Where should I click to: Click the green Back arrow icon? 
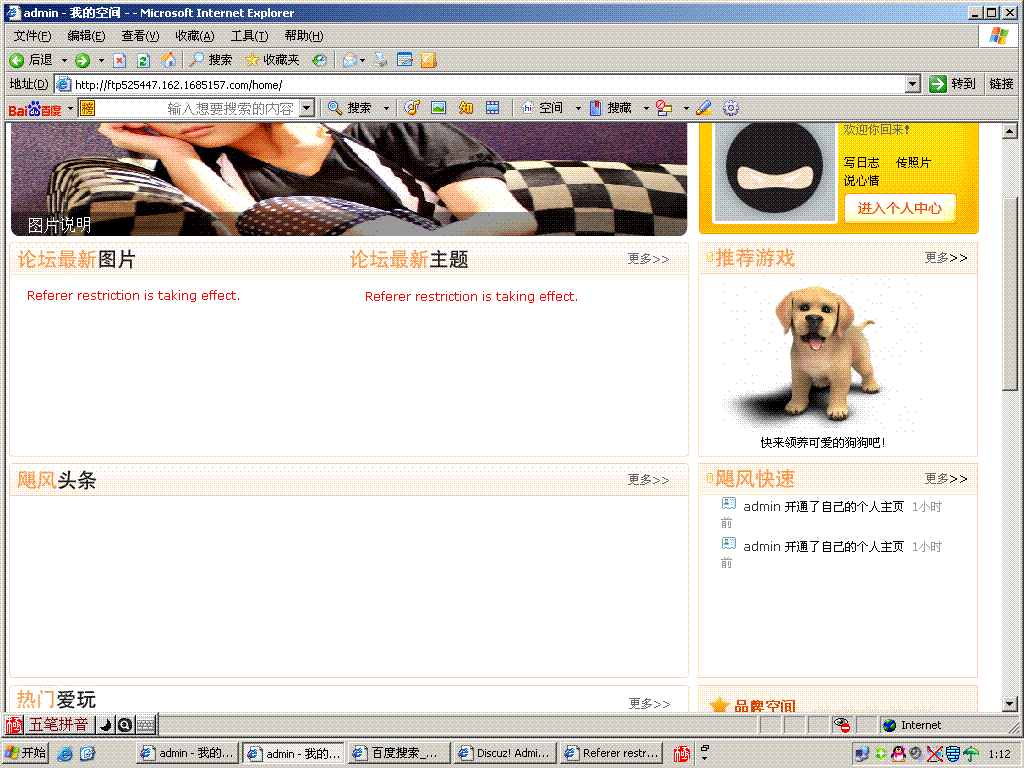coord(17,60)
